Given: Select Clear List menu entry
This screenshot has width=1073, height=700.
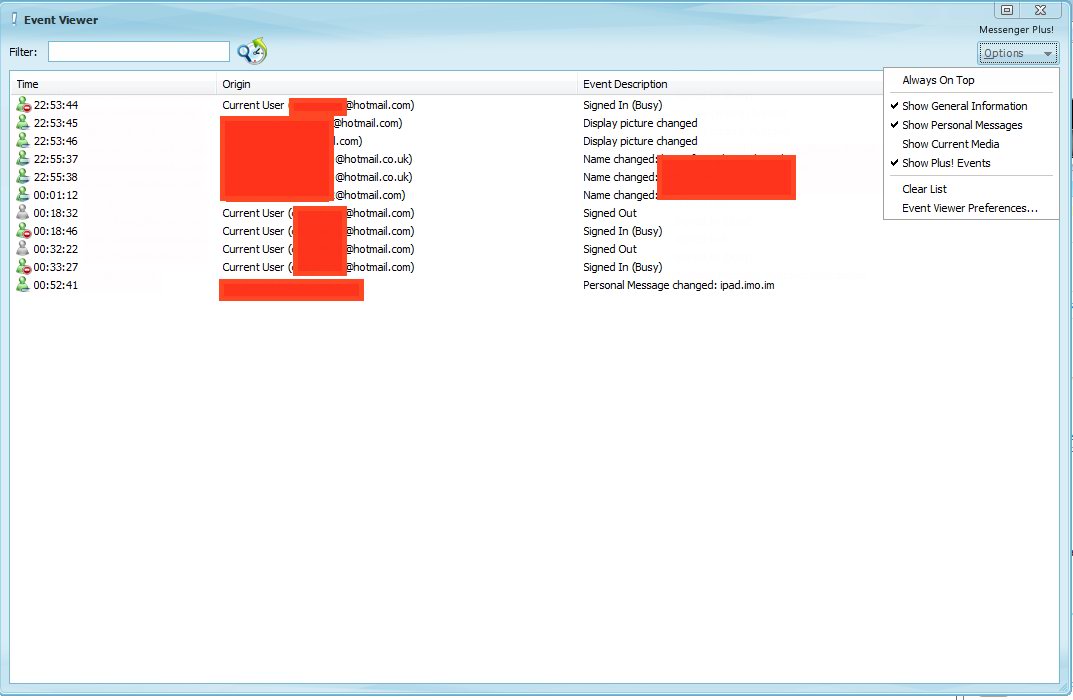Looking at the screenshot, I should click(x=924, y=189).
